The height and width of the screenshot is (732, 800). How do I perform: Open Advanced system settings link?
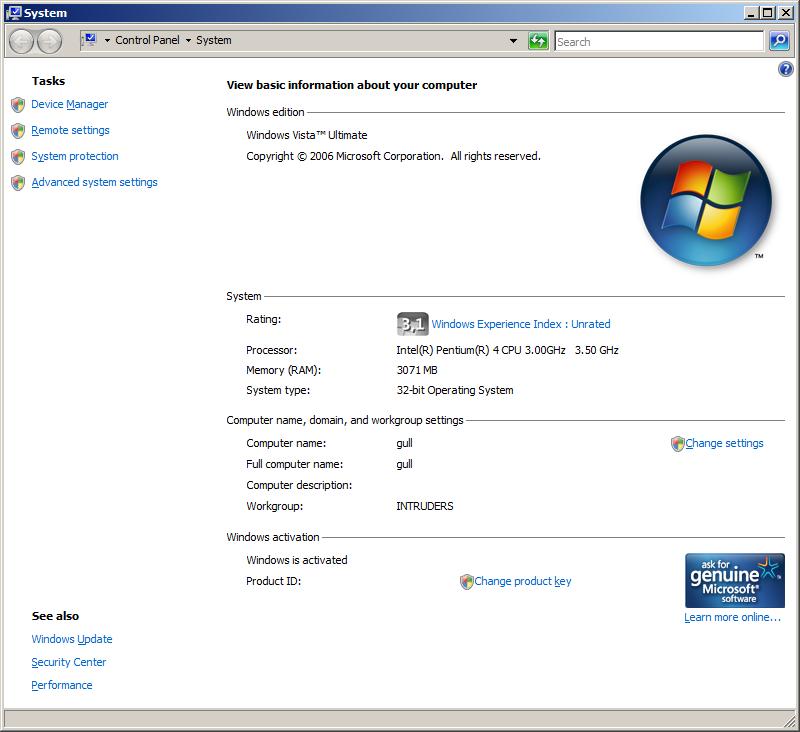pos(94,183)
